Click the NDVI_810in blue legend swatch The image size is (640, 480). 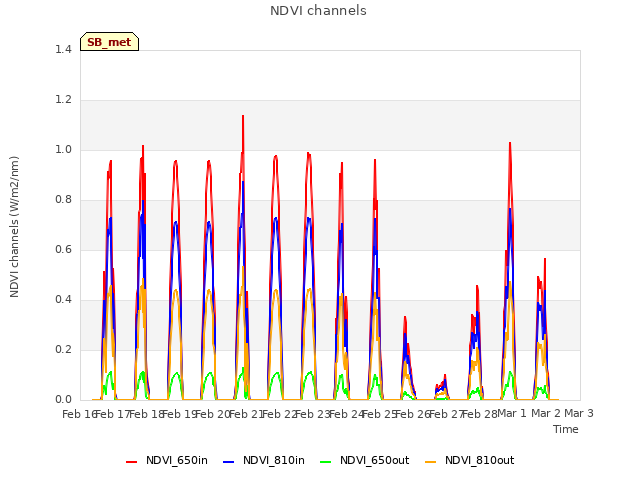229,462
